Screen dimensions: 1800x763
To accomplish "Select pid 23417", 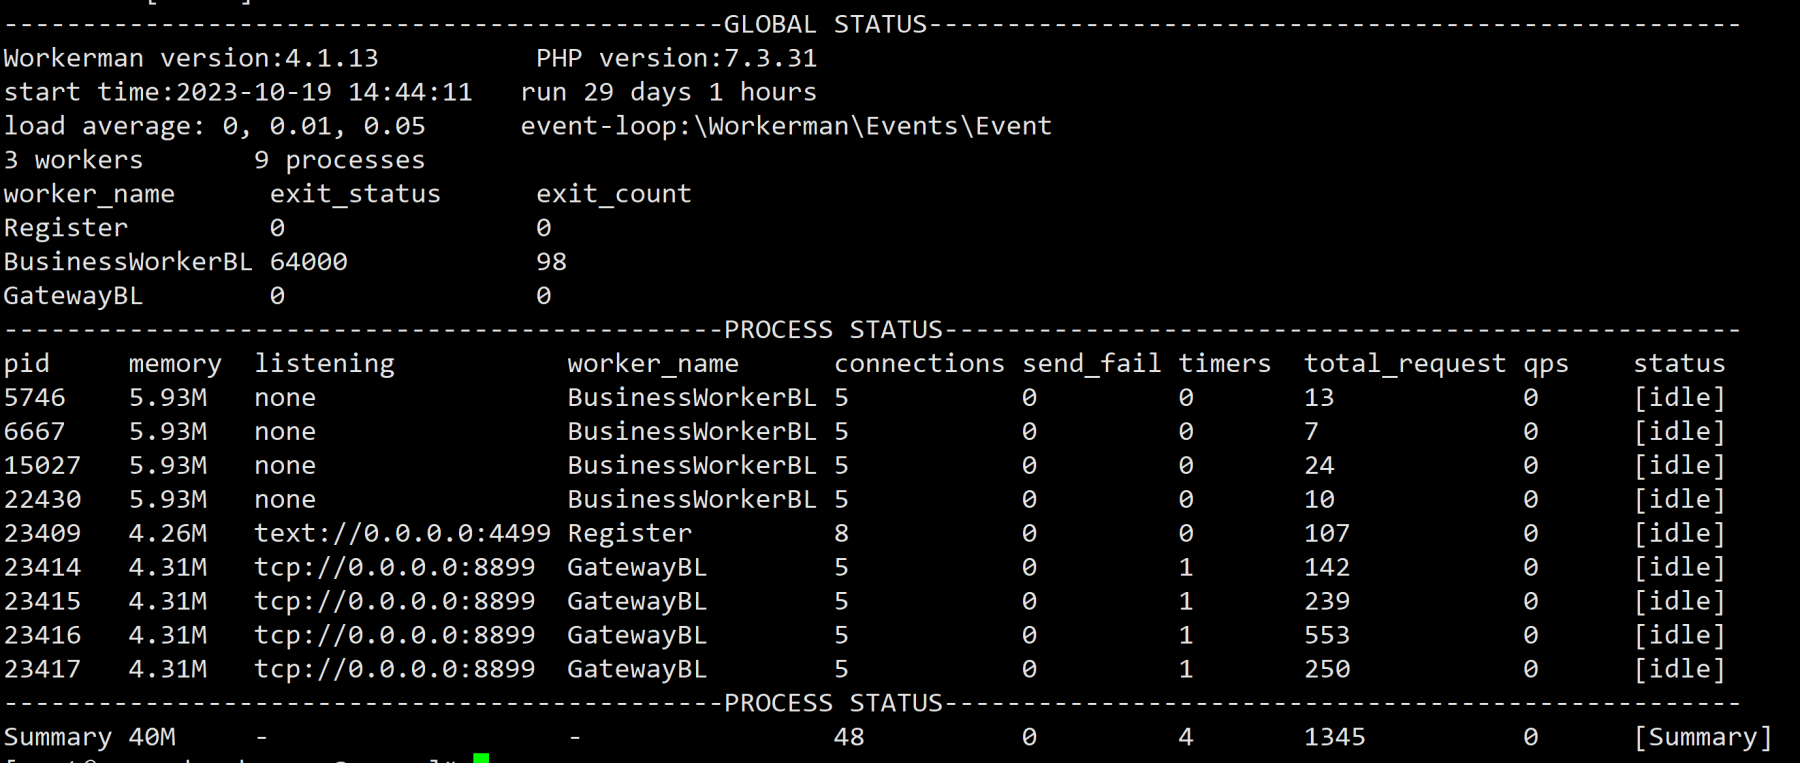I will (42, 670).
